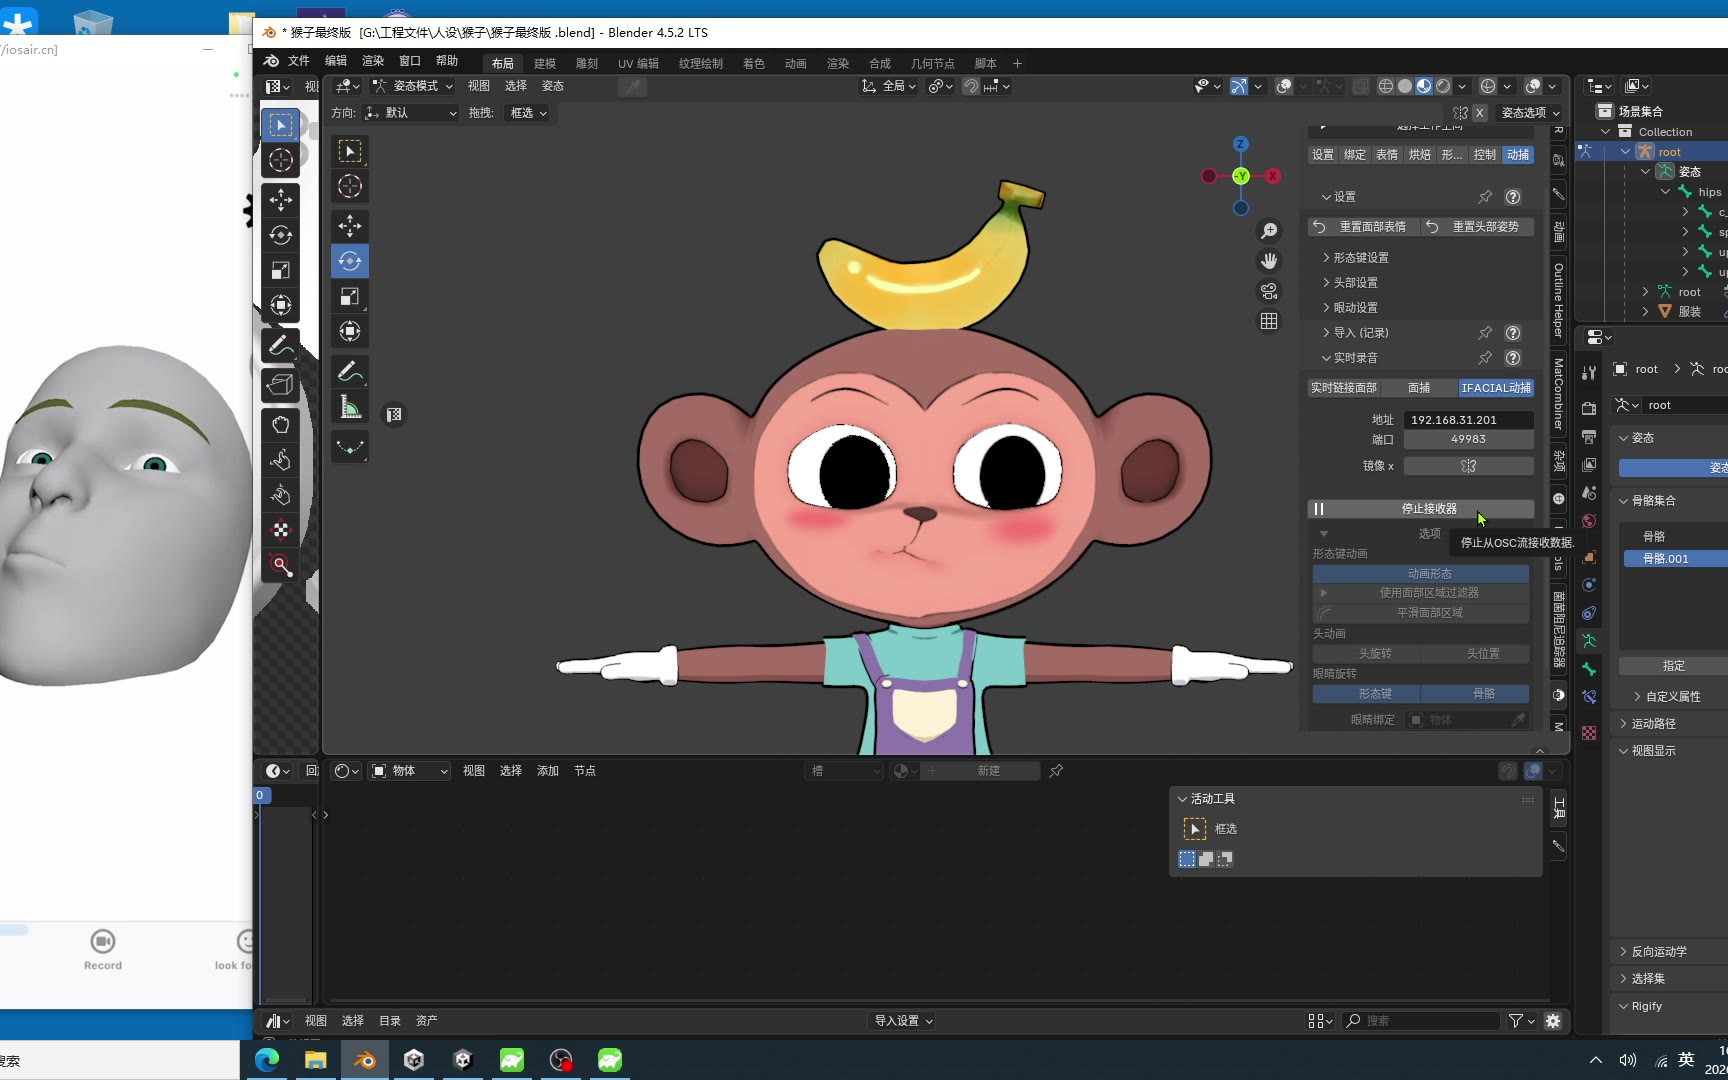Switch to the UV 编辑 workspace tab
This screenshot has width=1728, height=1080.
tap(638, 63)
